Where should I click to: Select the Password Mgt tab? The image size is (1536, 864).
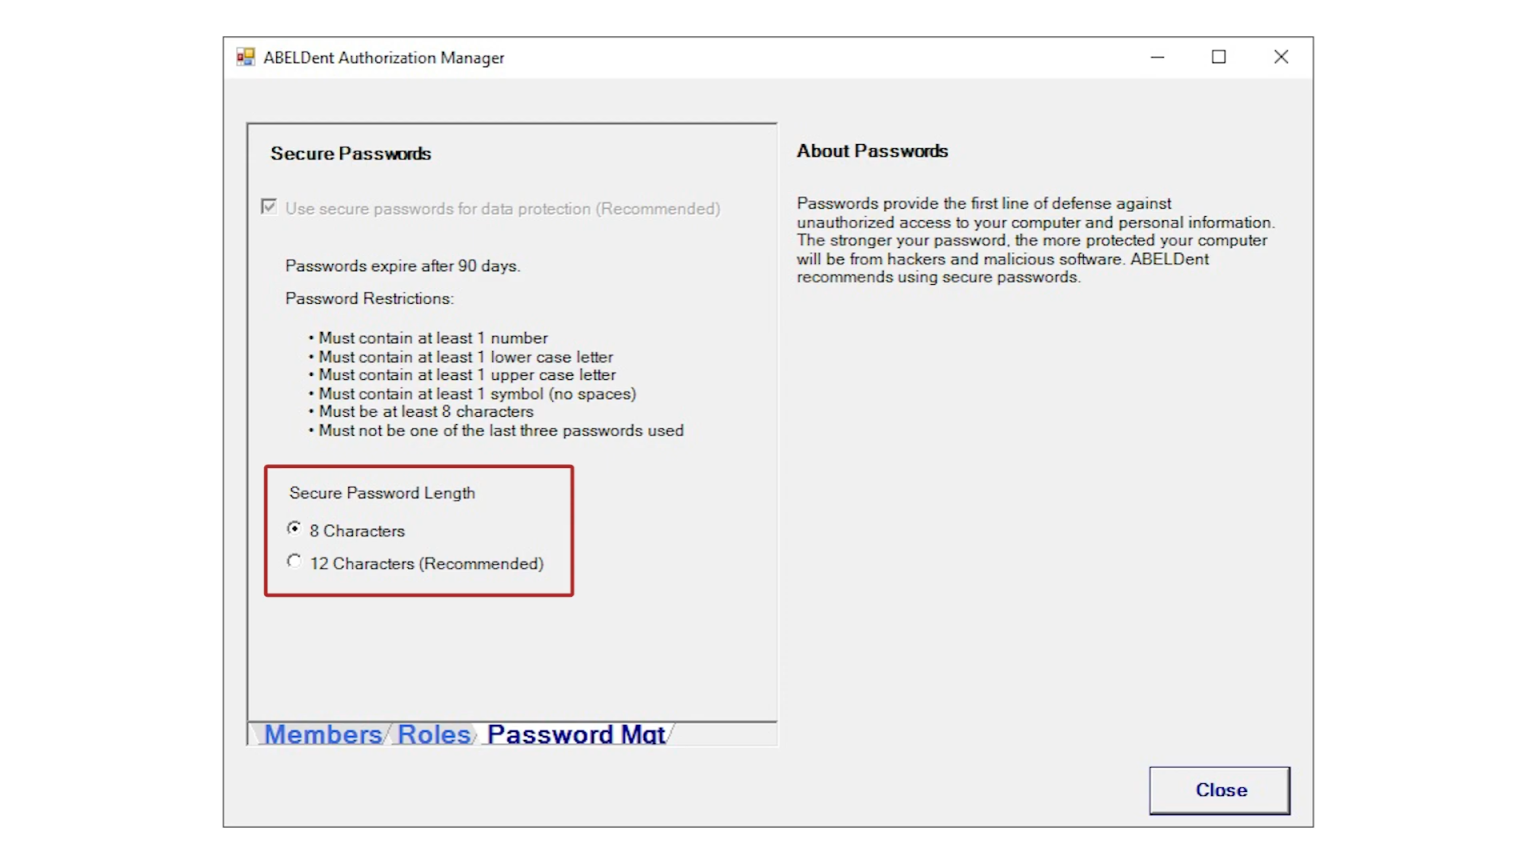(x=576, y=734)
